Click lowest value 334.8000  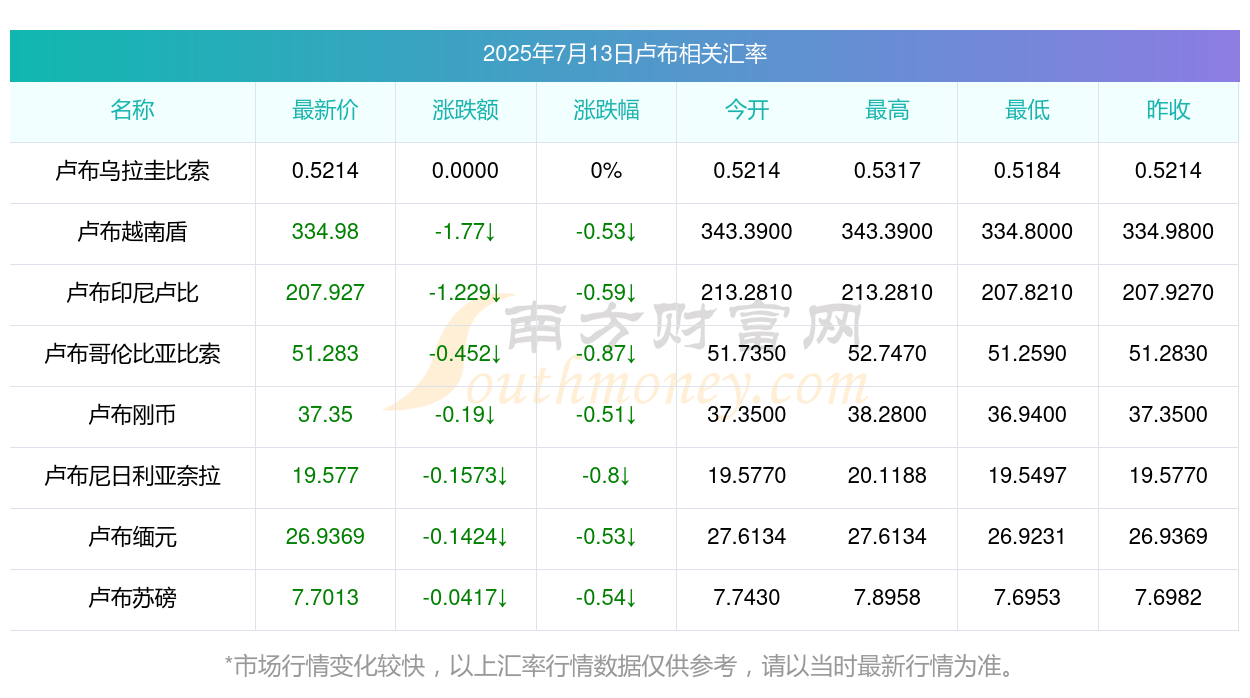[x=1028, y=232]
